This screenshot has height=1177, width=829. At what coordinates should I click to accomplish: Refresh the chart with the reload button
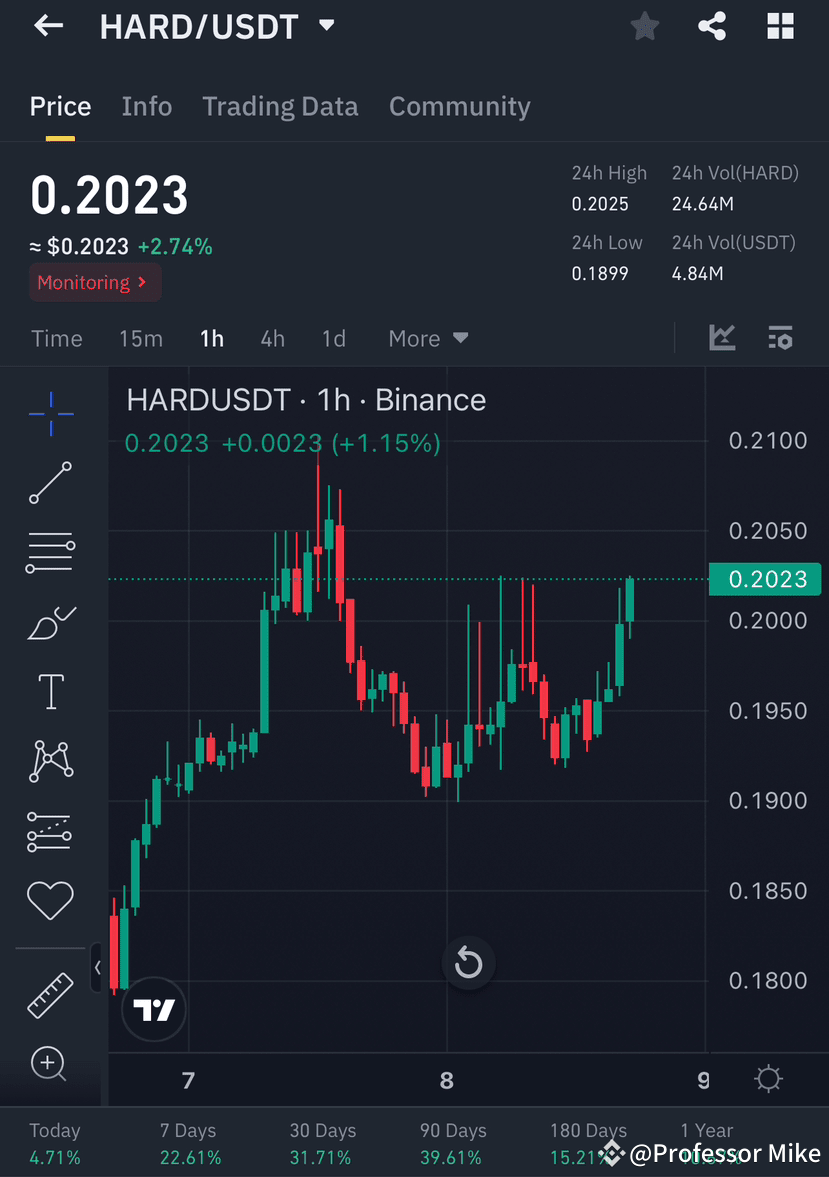point(468,963)
